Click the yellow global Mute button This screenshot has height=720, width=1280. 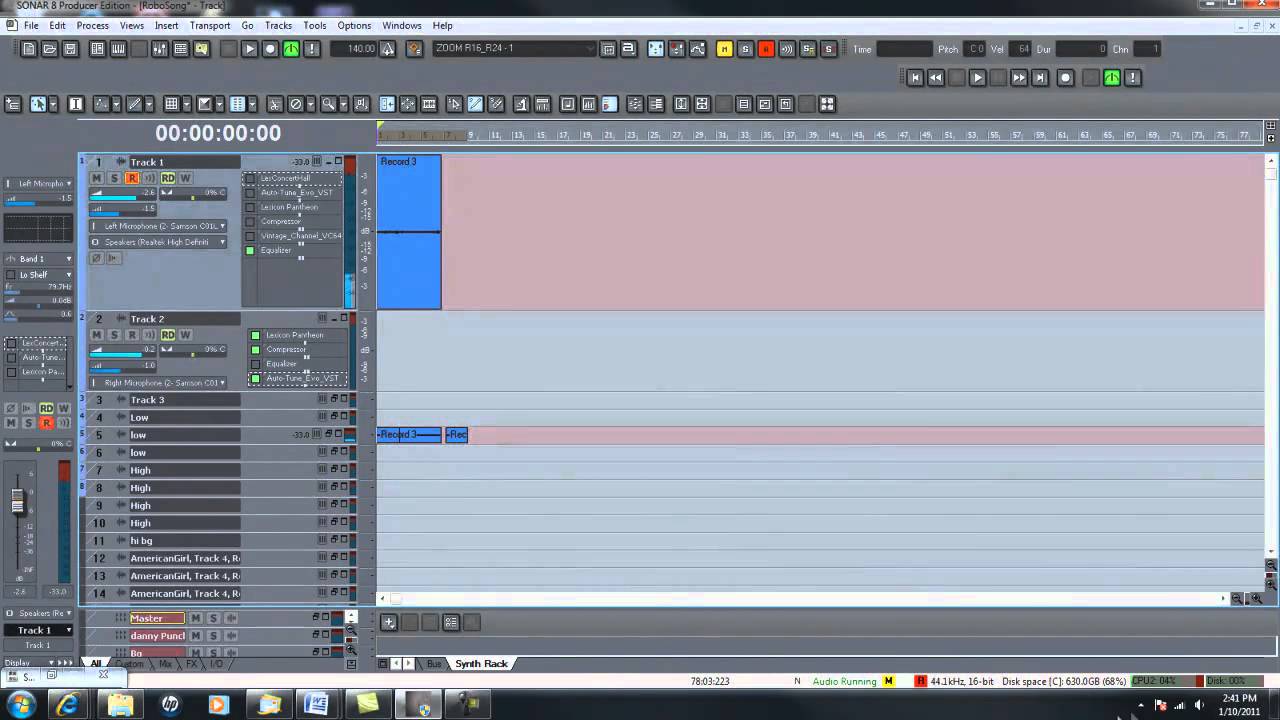click(x=724, y=48)
